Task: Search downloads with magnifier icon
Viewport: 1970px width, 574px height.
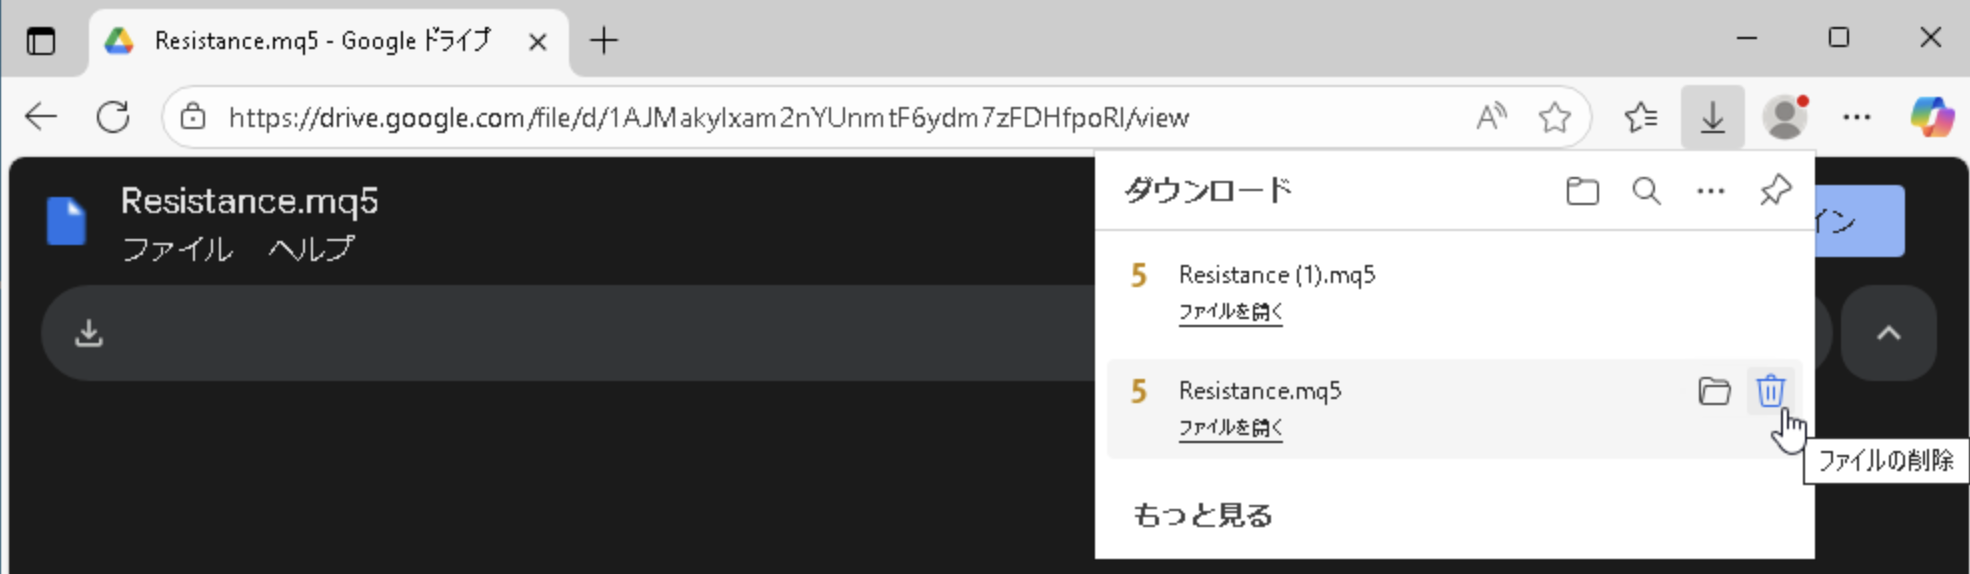Action: click(1646, 191)
